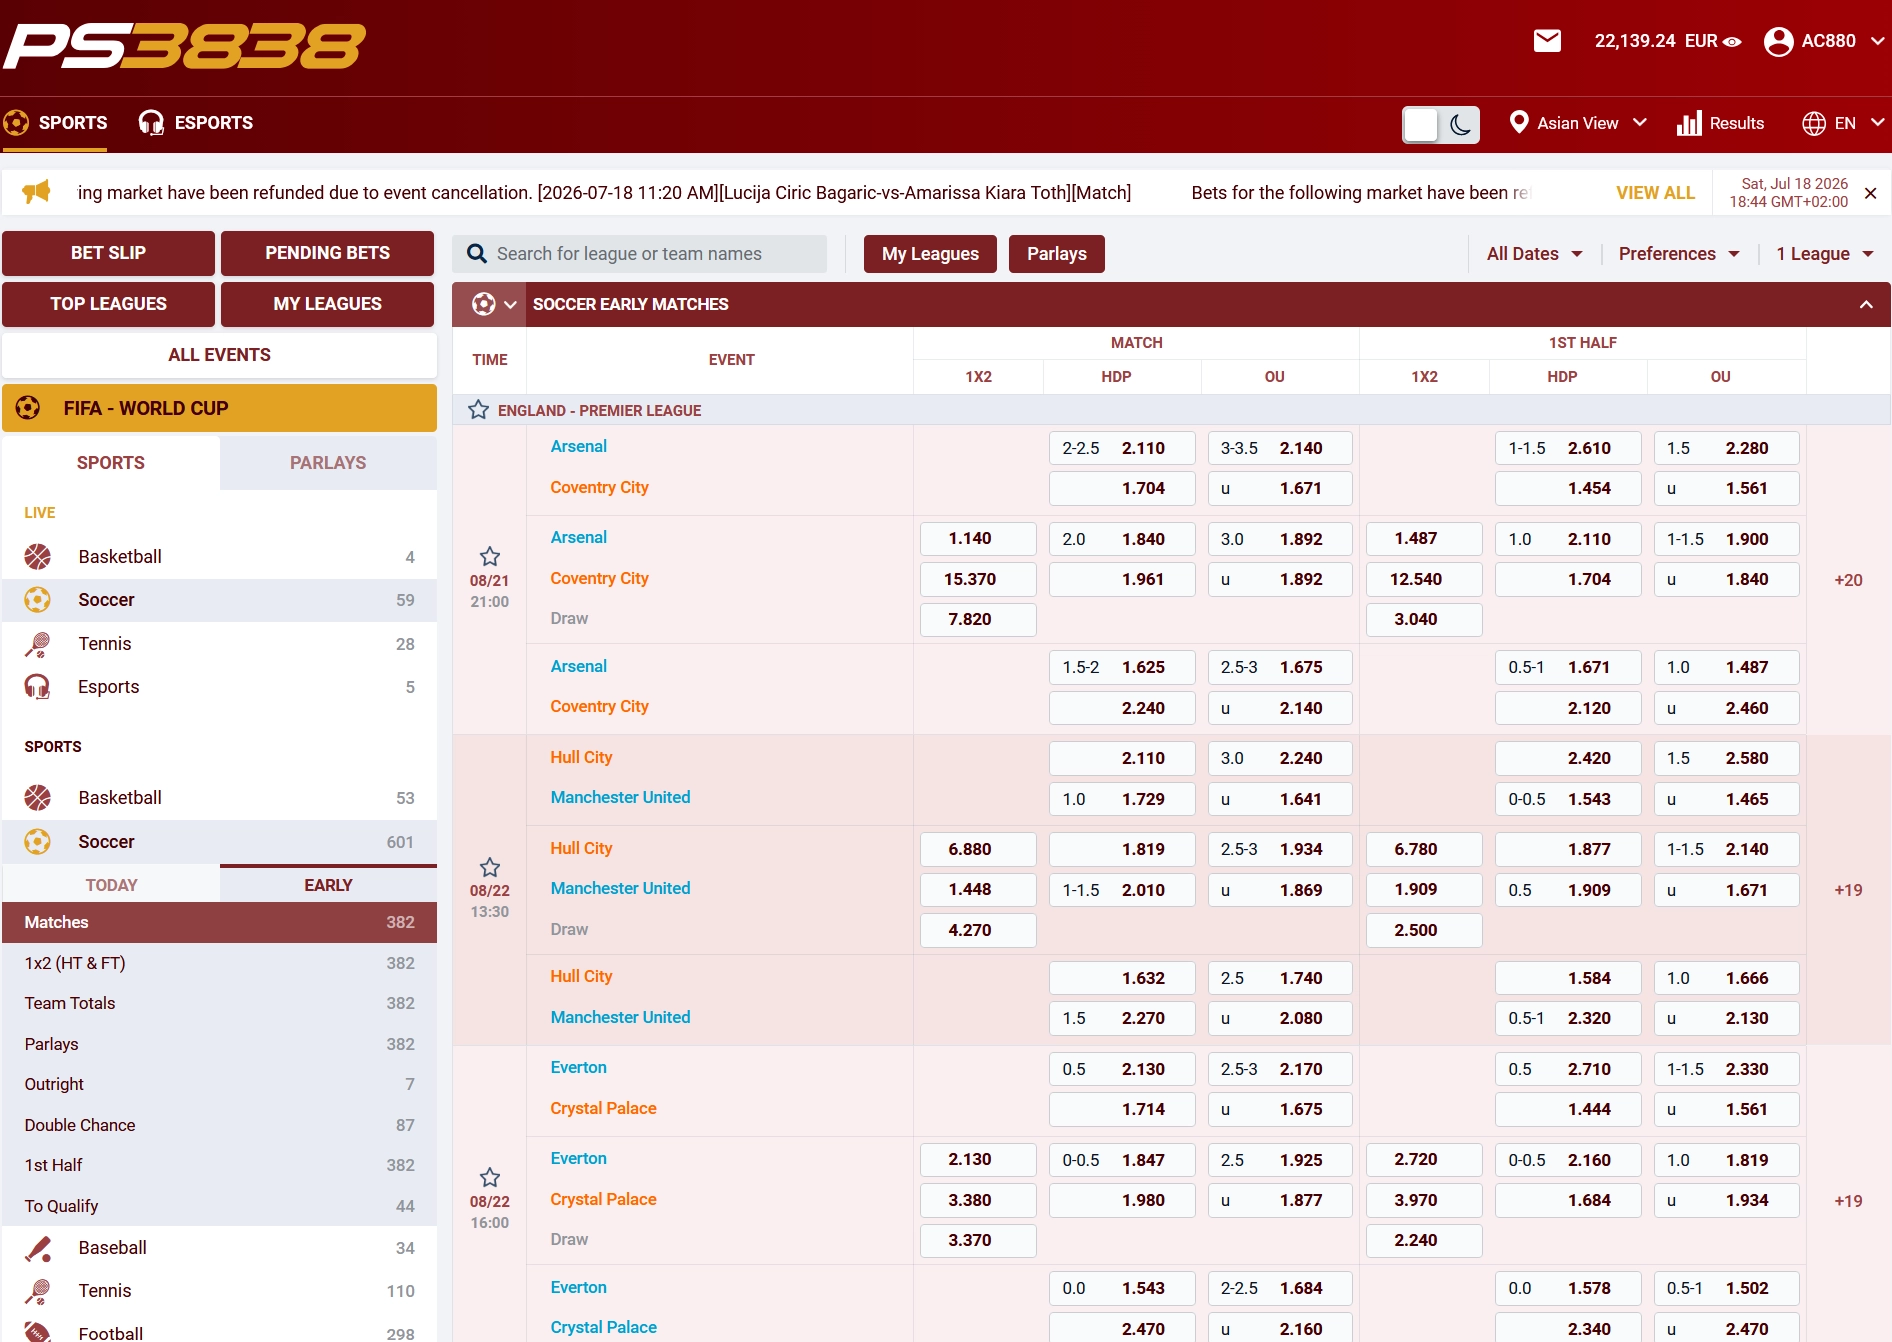This screenshot has height=1342, width=1892.
Task: Click the AC880 user avatar icon
Action: point(1778,41)
